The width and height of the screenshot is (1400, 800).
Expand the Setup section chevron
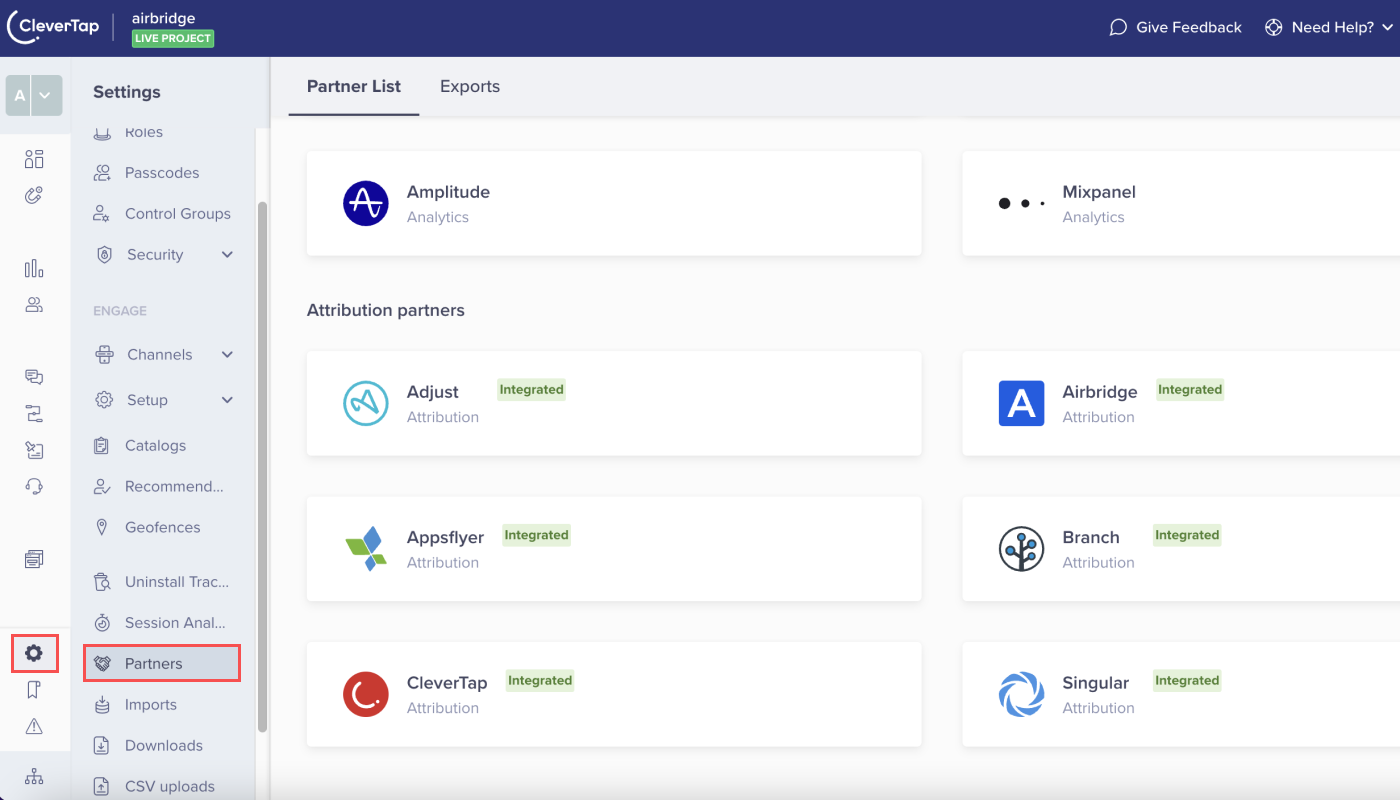[x=227, y=400]
